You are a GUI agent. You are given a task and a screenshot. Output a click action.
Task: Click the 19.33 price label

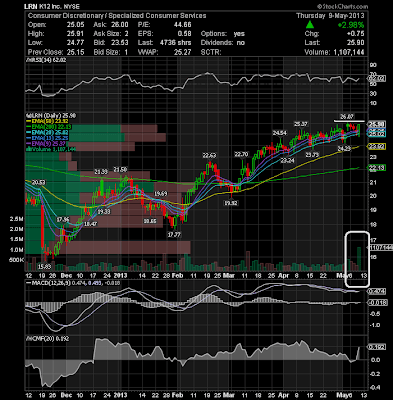(103, 212)
